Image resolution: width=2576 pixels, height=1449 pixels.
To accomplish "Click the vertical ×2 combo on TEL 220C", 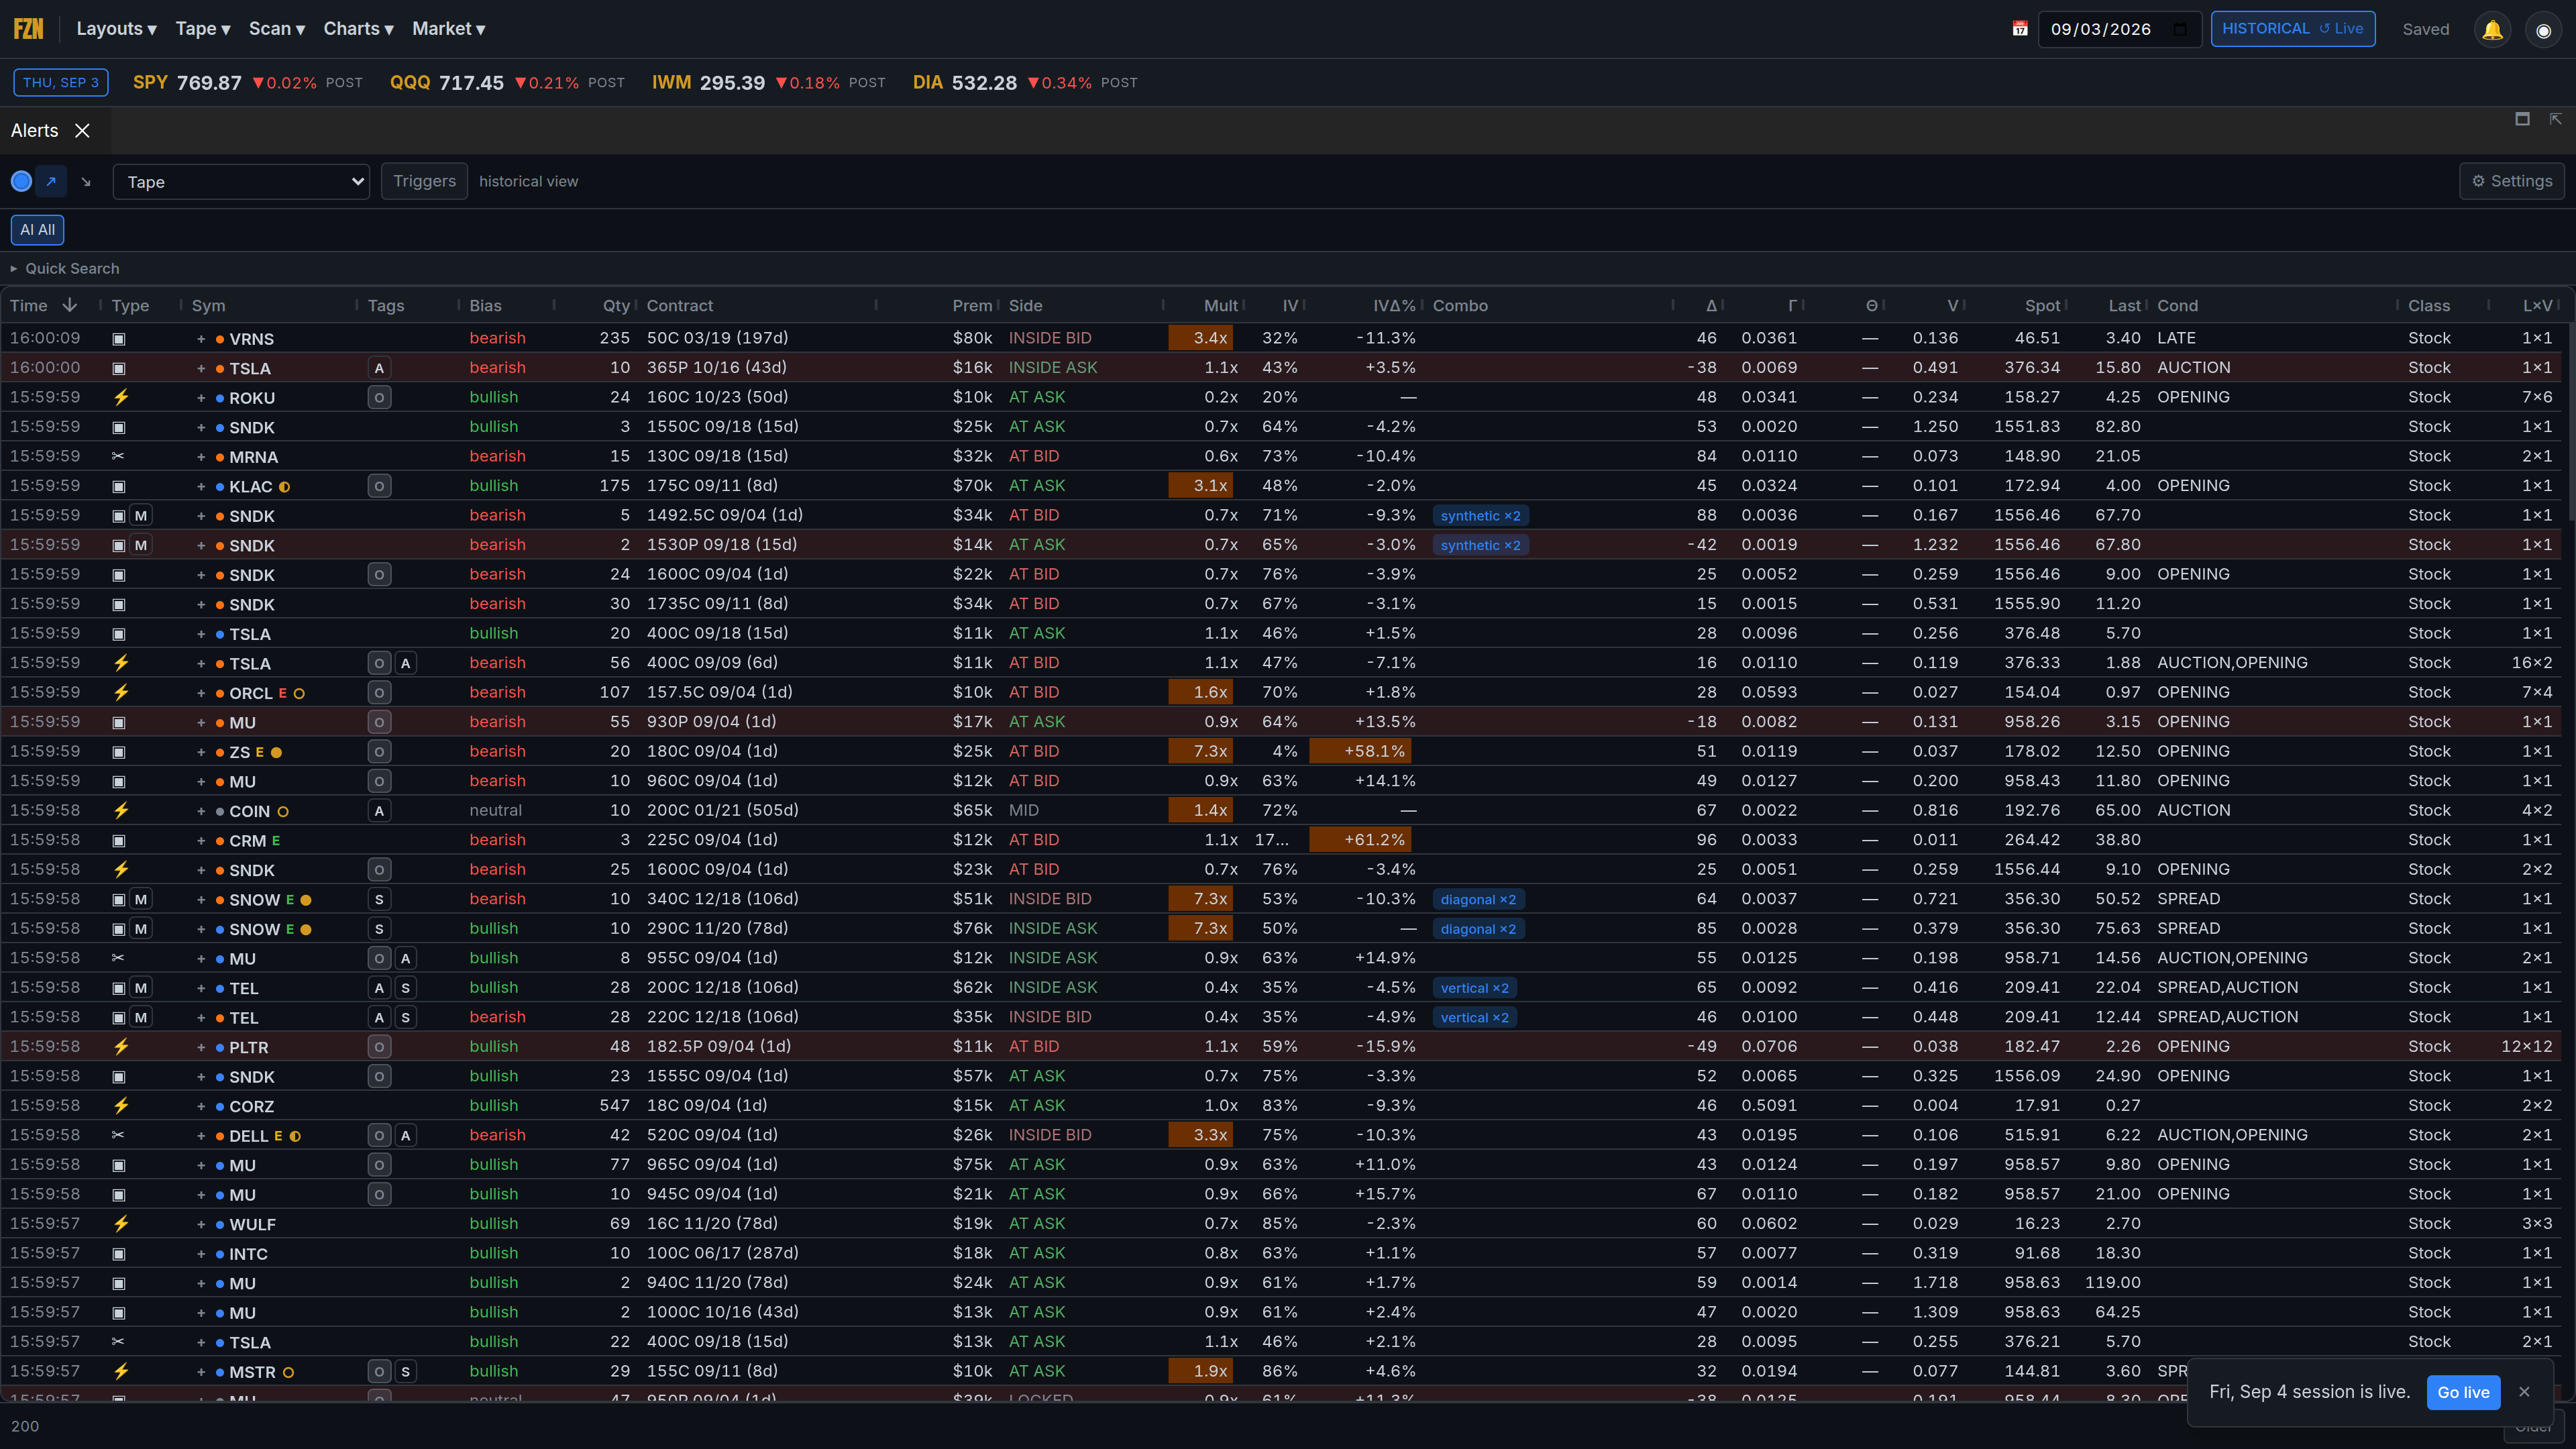I will coord(1474,1017).
